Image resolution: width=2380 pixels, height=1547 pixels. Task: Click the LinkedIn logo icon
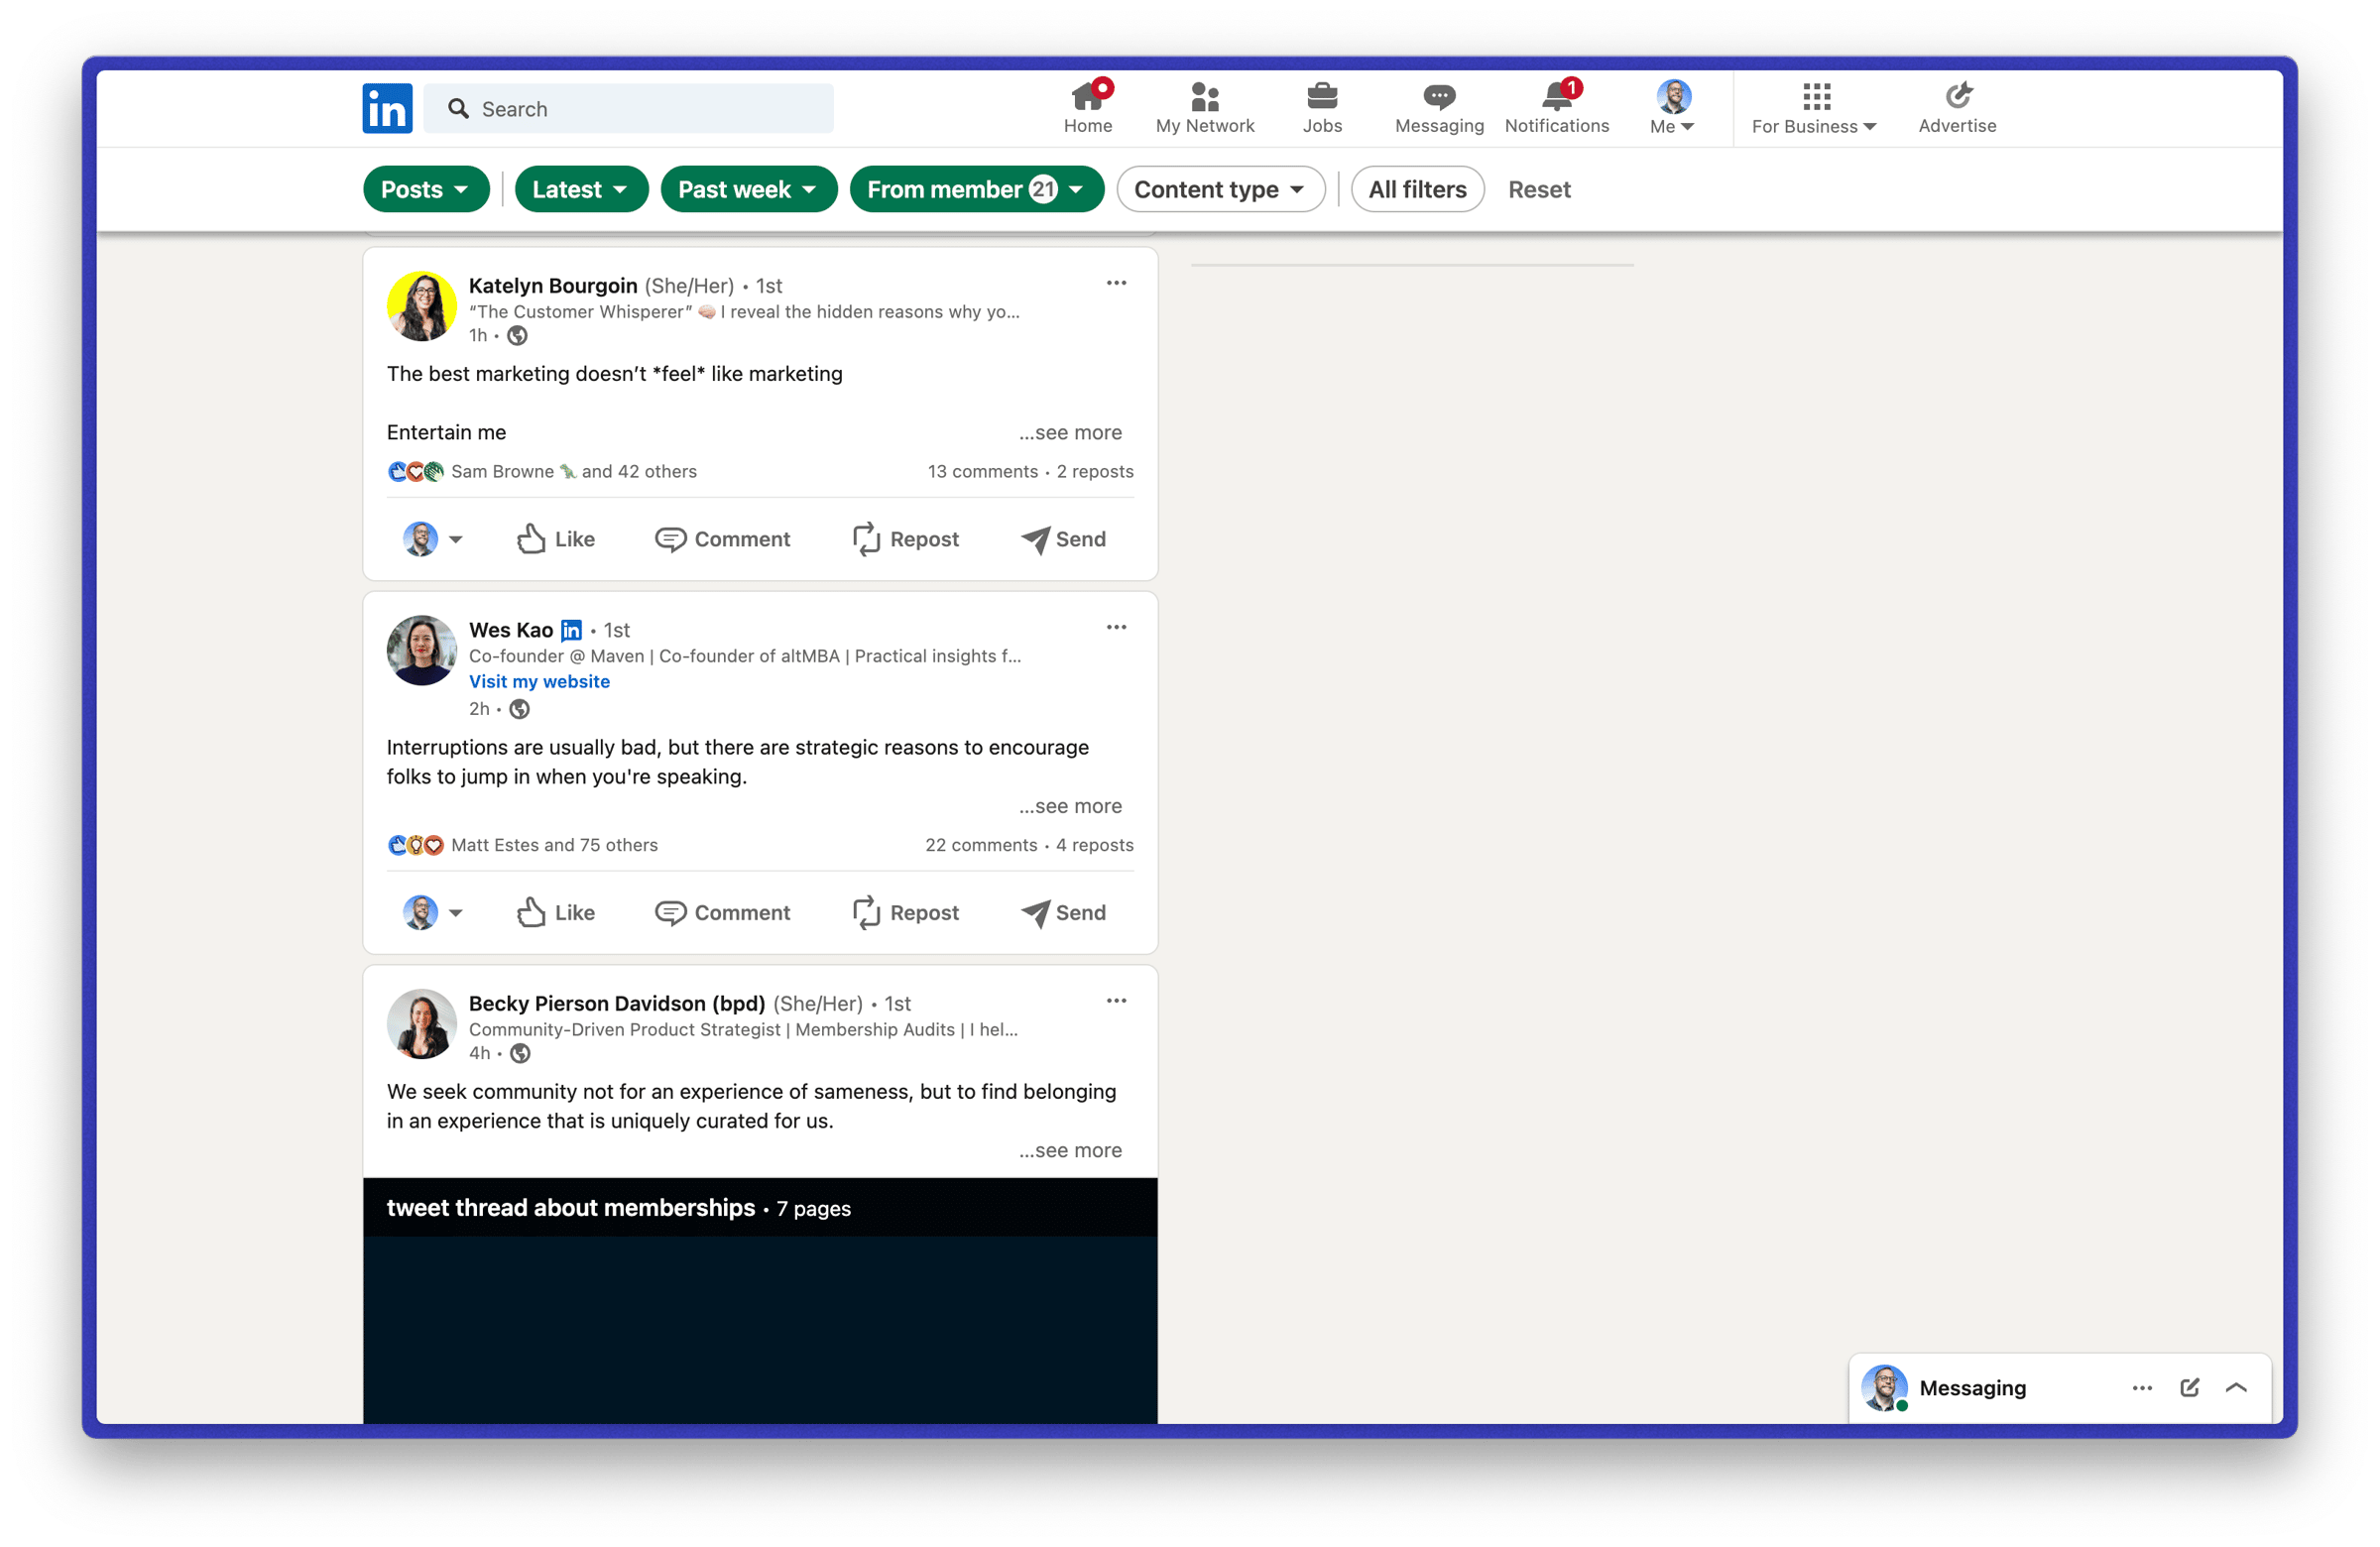[387, 108]
